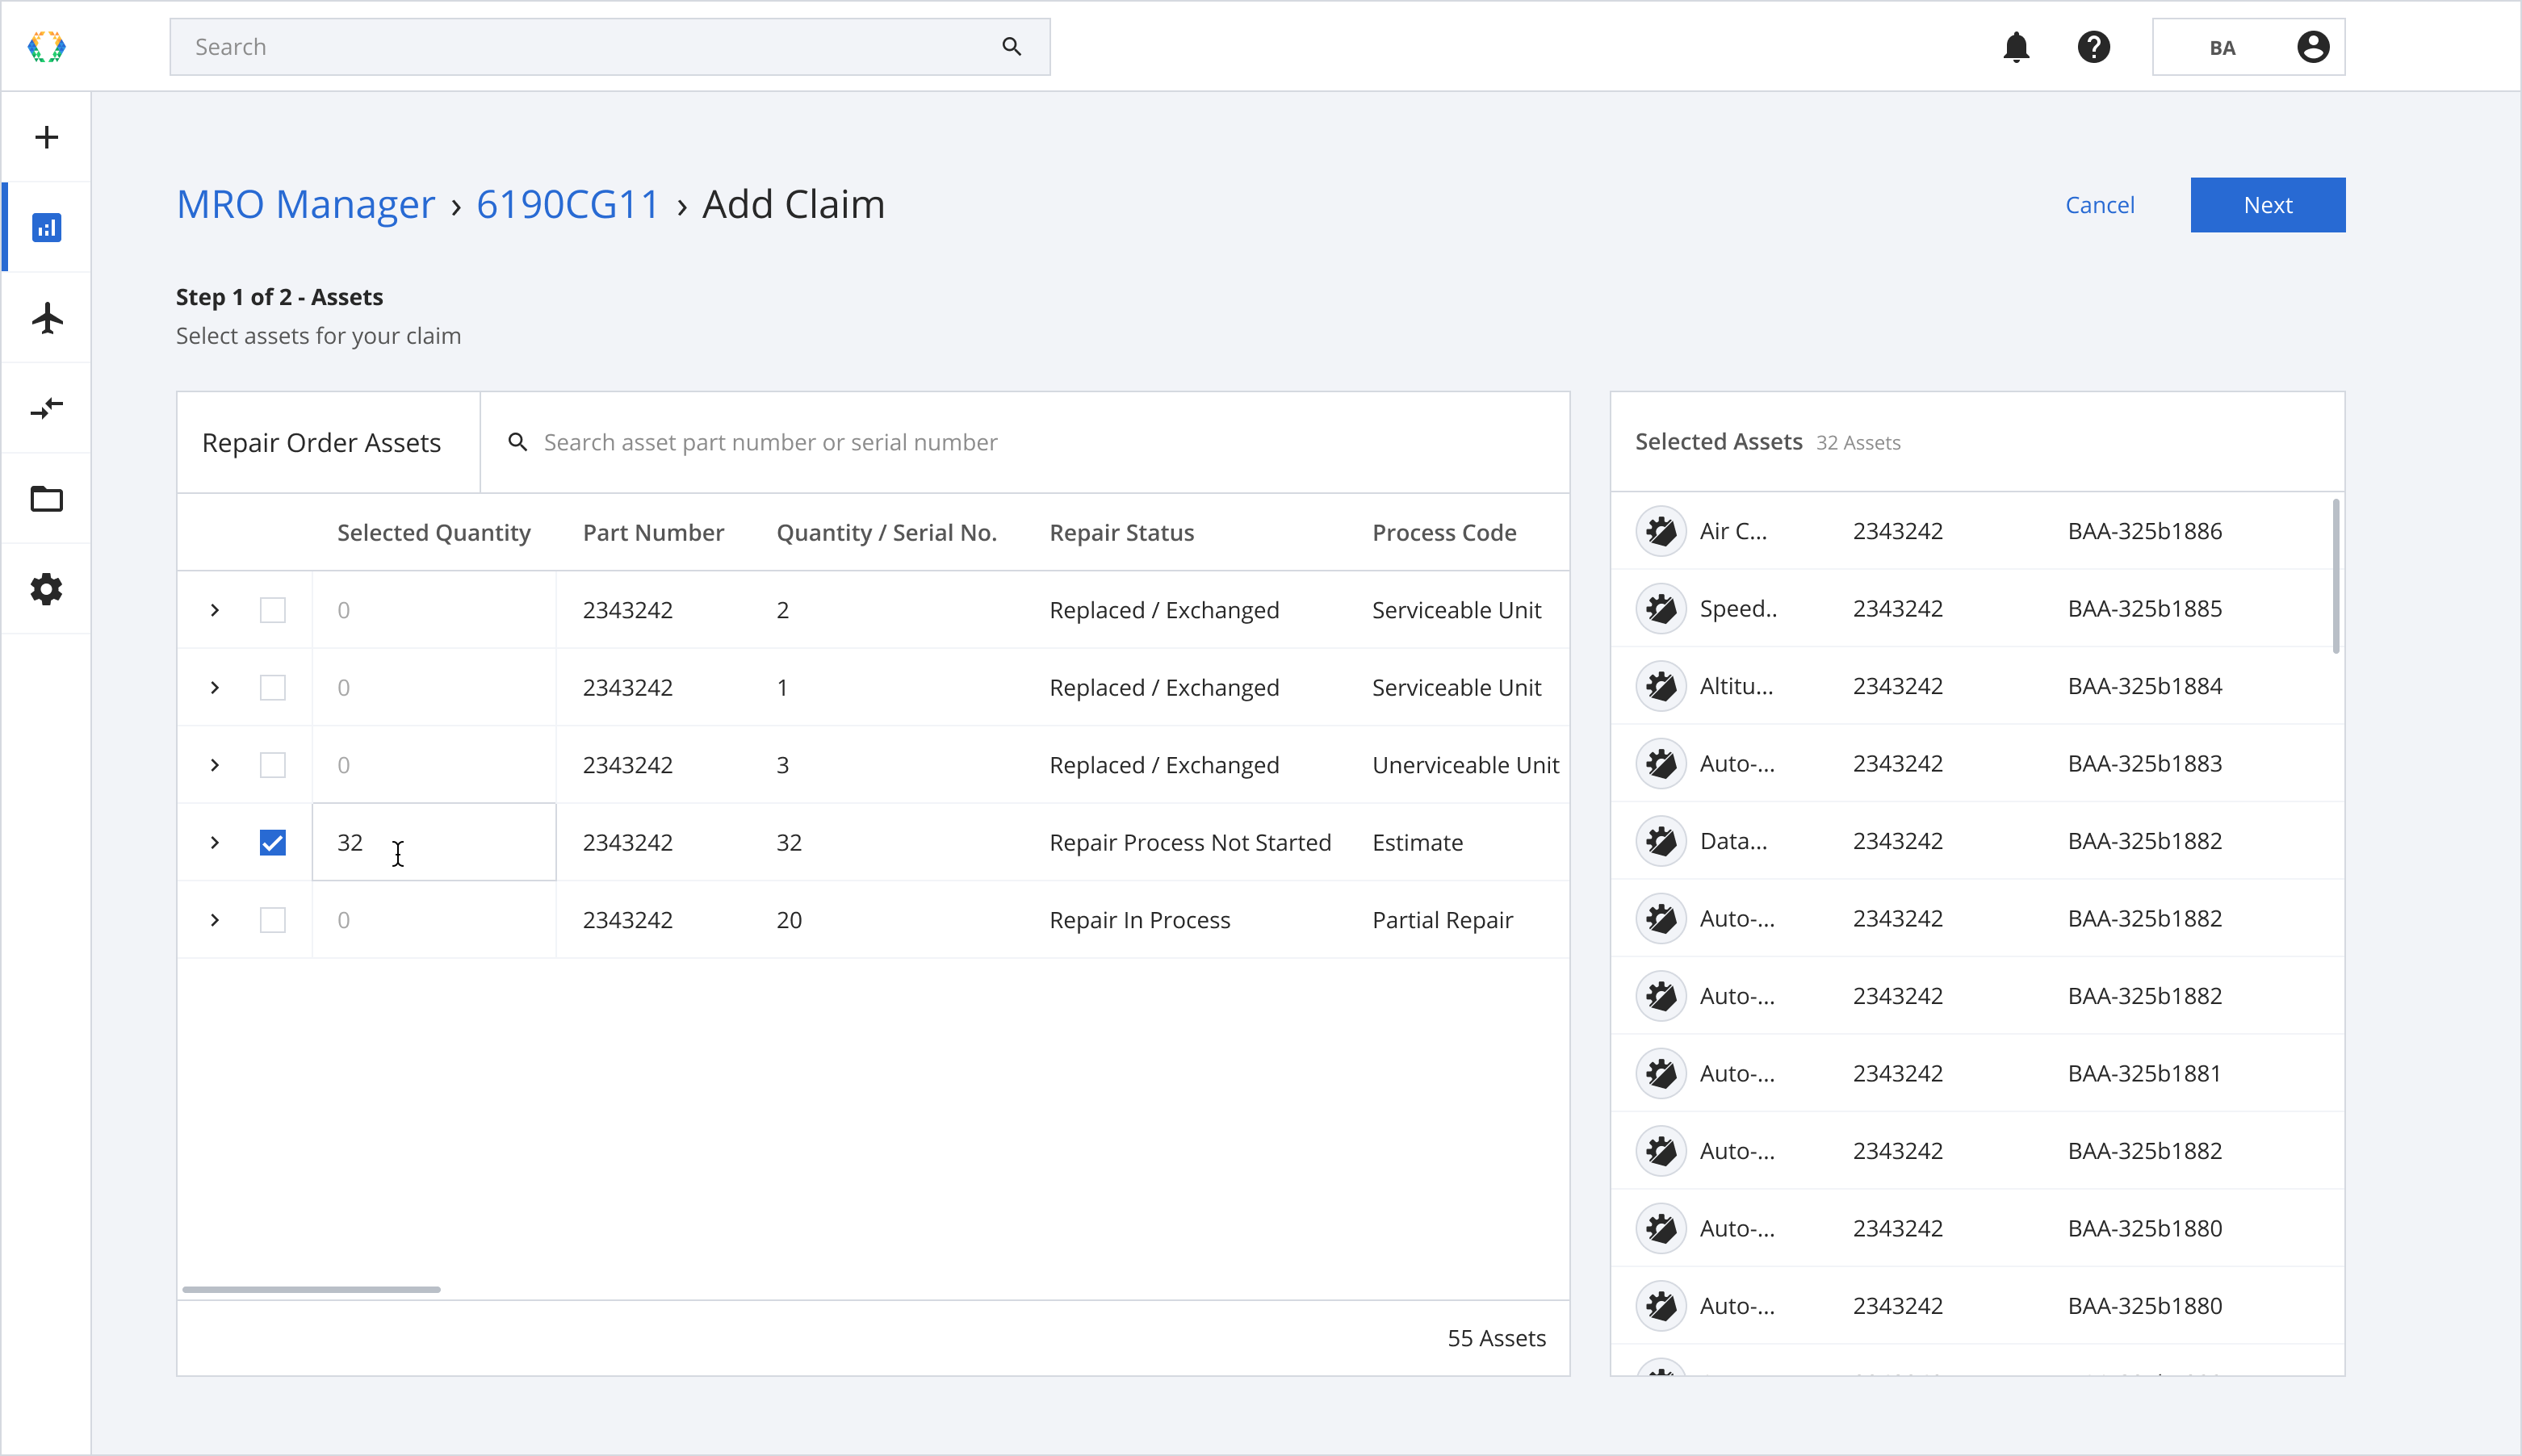Click asset icon in BAA-325b1881 row
This screenshot has height=1456, width=2522.
coord(1660,1073)
